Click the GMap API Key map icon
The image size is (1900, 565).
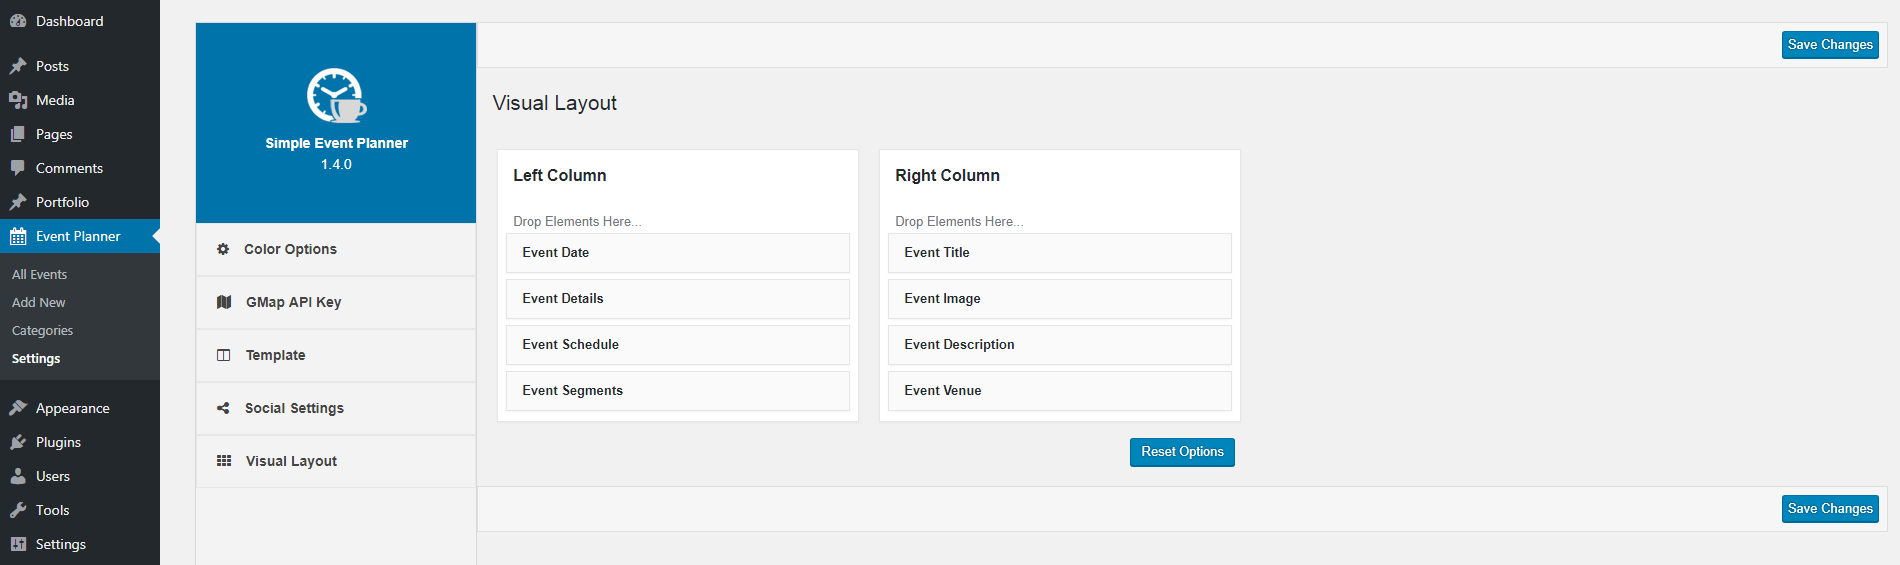click(224, 302)
